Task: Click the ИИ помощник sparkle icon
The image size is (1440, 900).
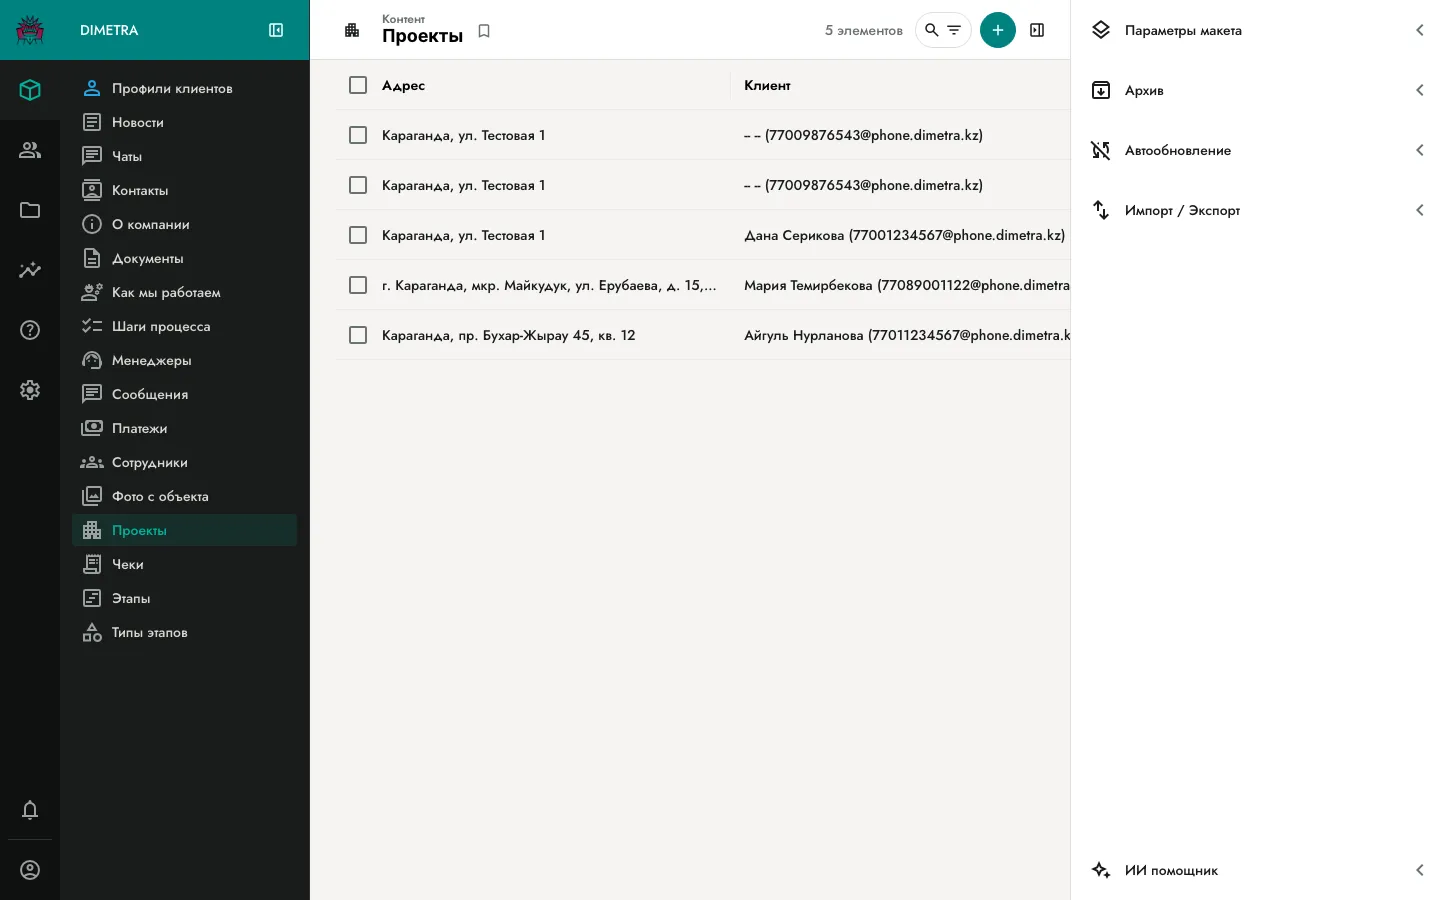Action: click(1101, 870)
